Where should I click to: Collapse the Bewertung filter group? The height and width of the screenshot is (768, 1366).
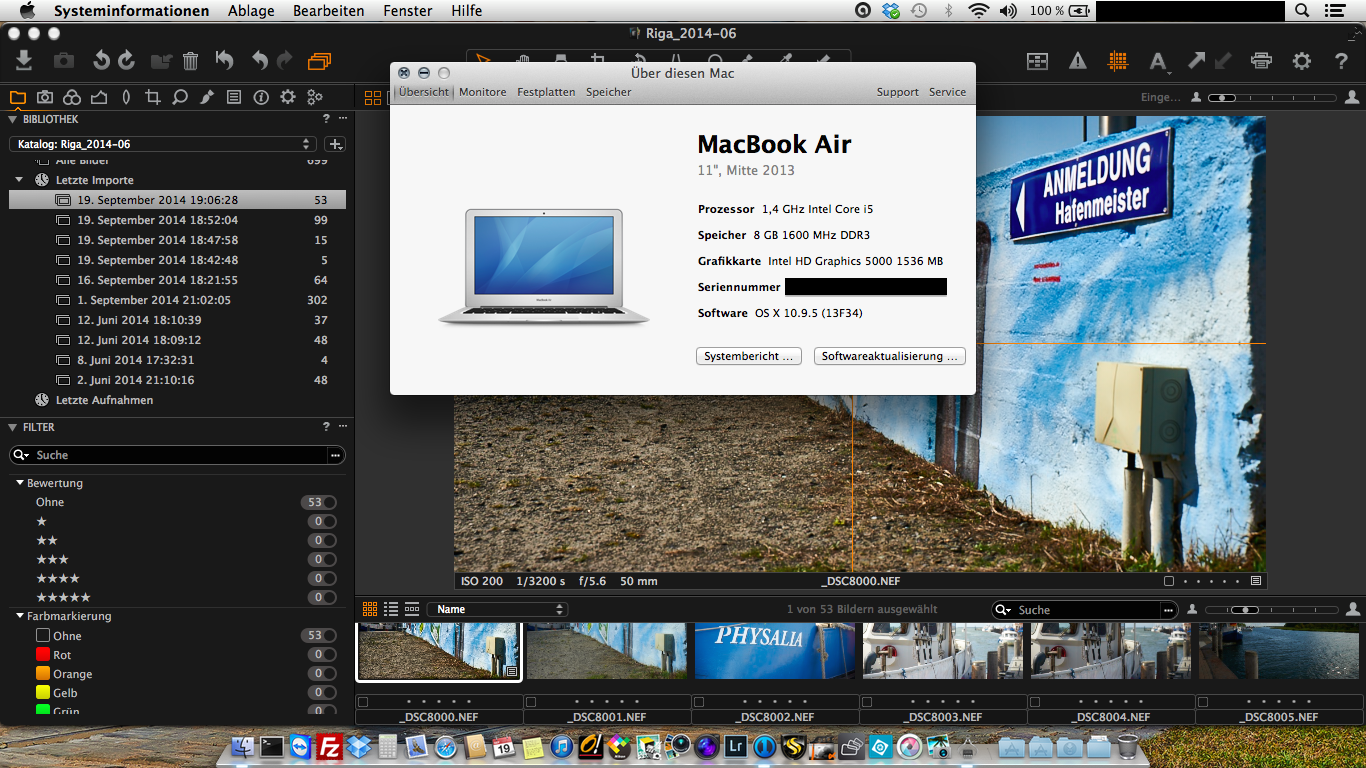pos(20,483)
